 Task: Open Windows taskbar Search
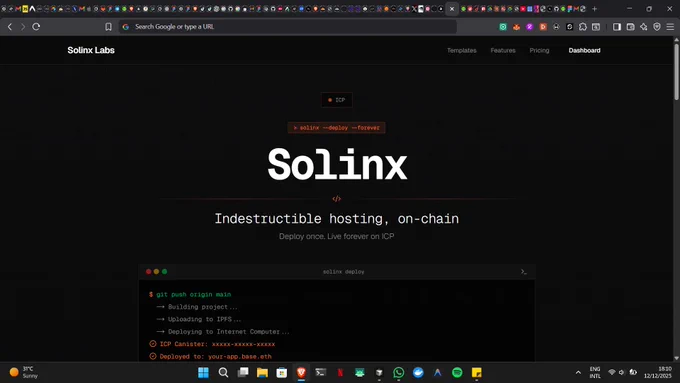pyautogui.click(x=223, y=373)
